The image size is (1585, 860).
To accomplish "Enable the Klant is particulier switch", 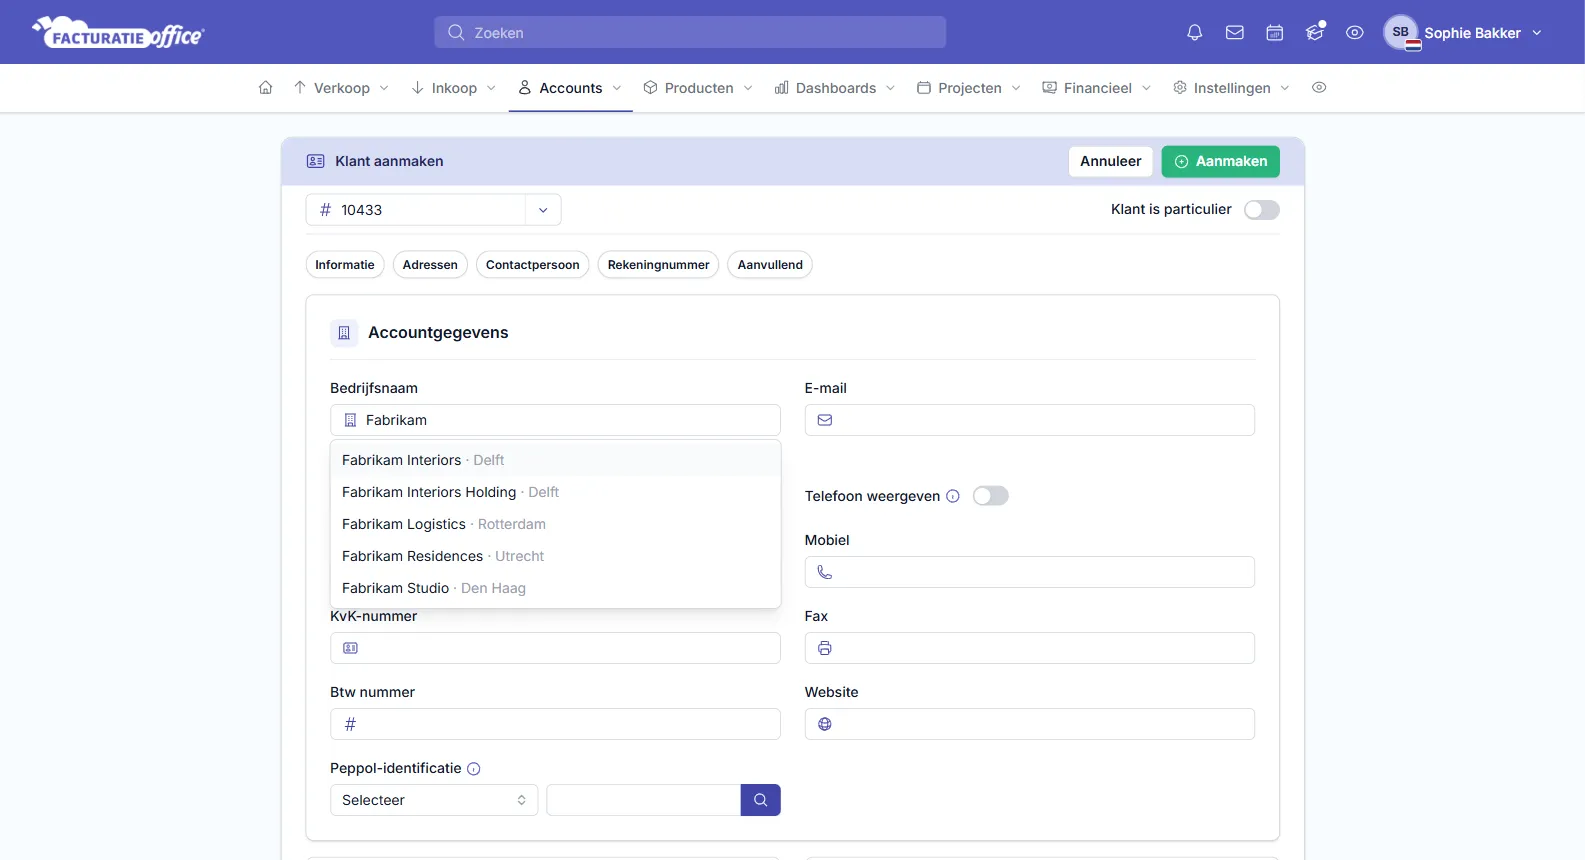I will pos(1261,210).
